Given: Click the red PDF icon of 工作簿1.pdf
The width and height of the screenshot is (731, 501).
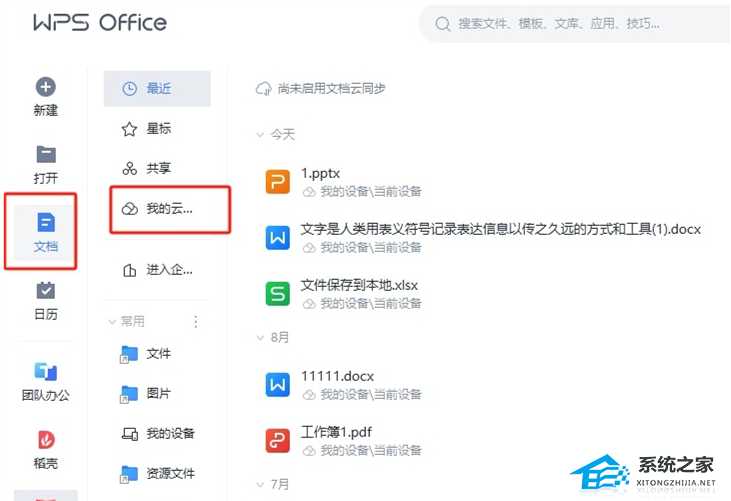Looking at the screenshot, I should click(x=277, y=440).
